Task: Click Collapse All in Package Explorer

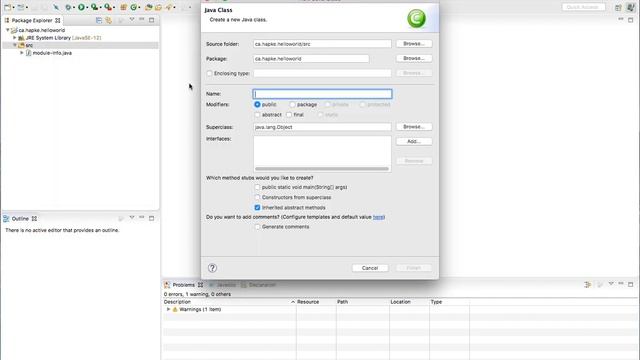Action: [x=99, y=20]
